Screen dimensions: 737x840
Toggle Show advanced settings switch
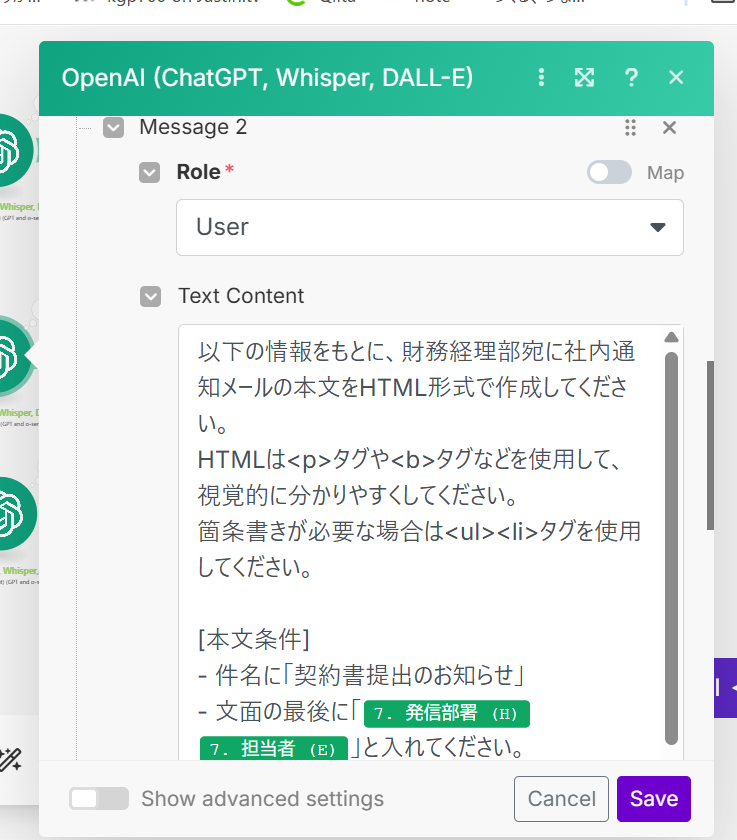pyautogui.click(x=99, y=799)
